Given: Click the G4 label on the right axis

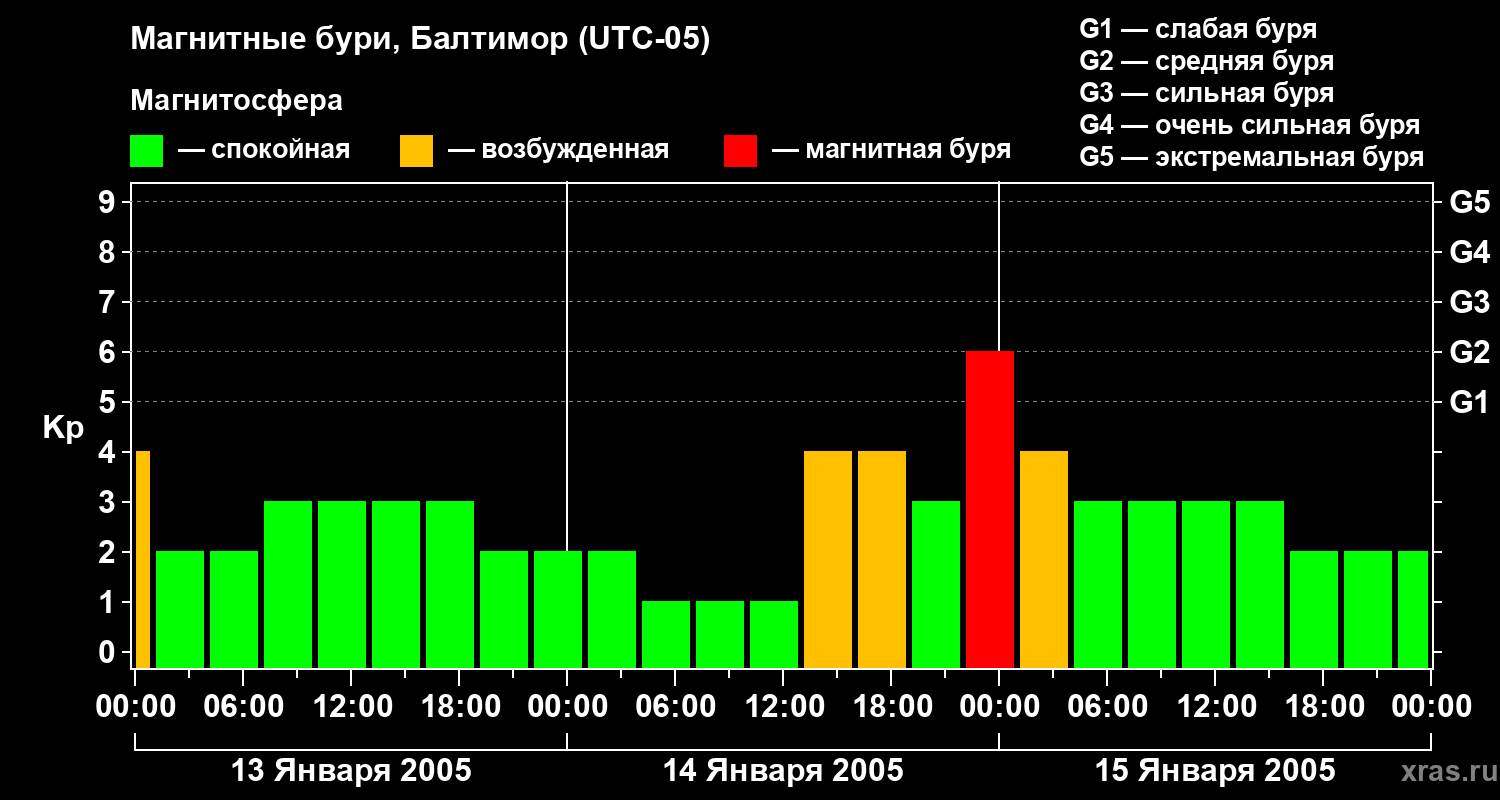Looking at the screenshot, I should [x=1470, y=252].
